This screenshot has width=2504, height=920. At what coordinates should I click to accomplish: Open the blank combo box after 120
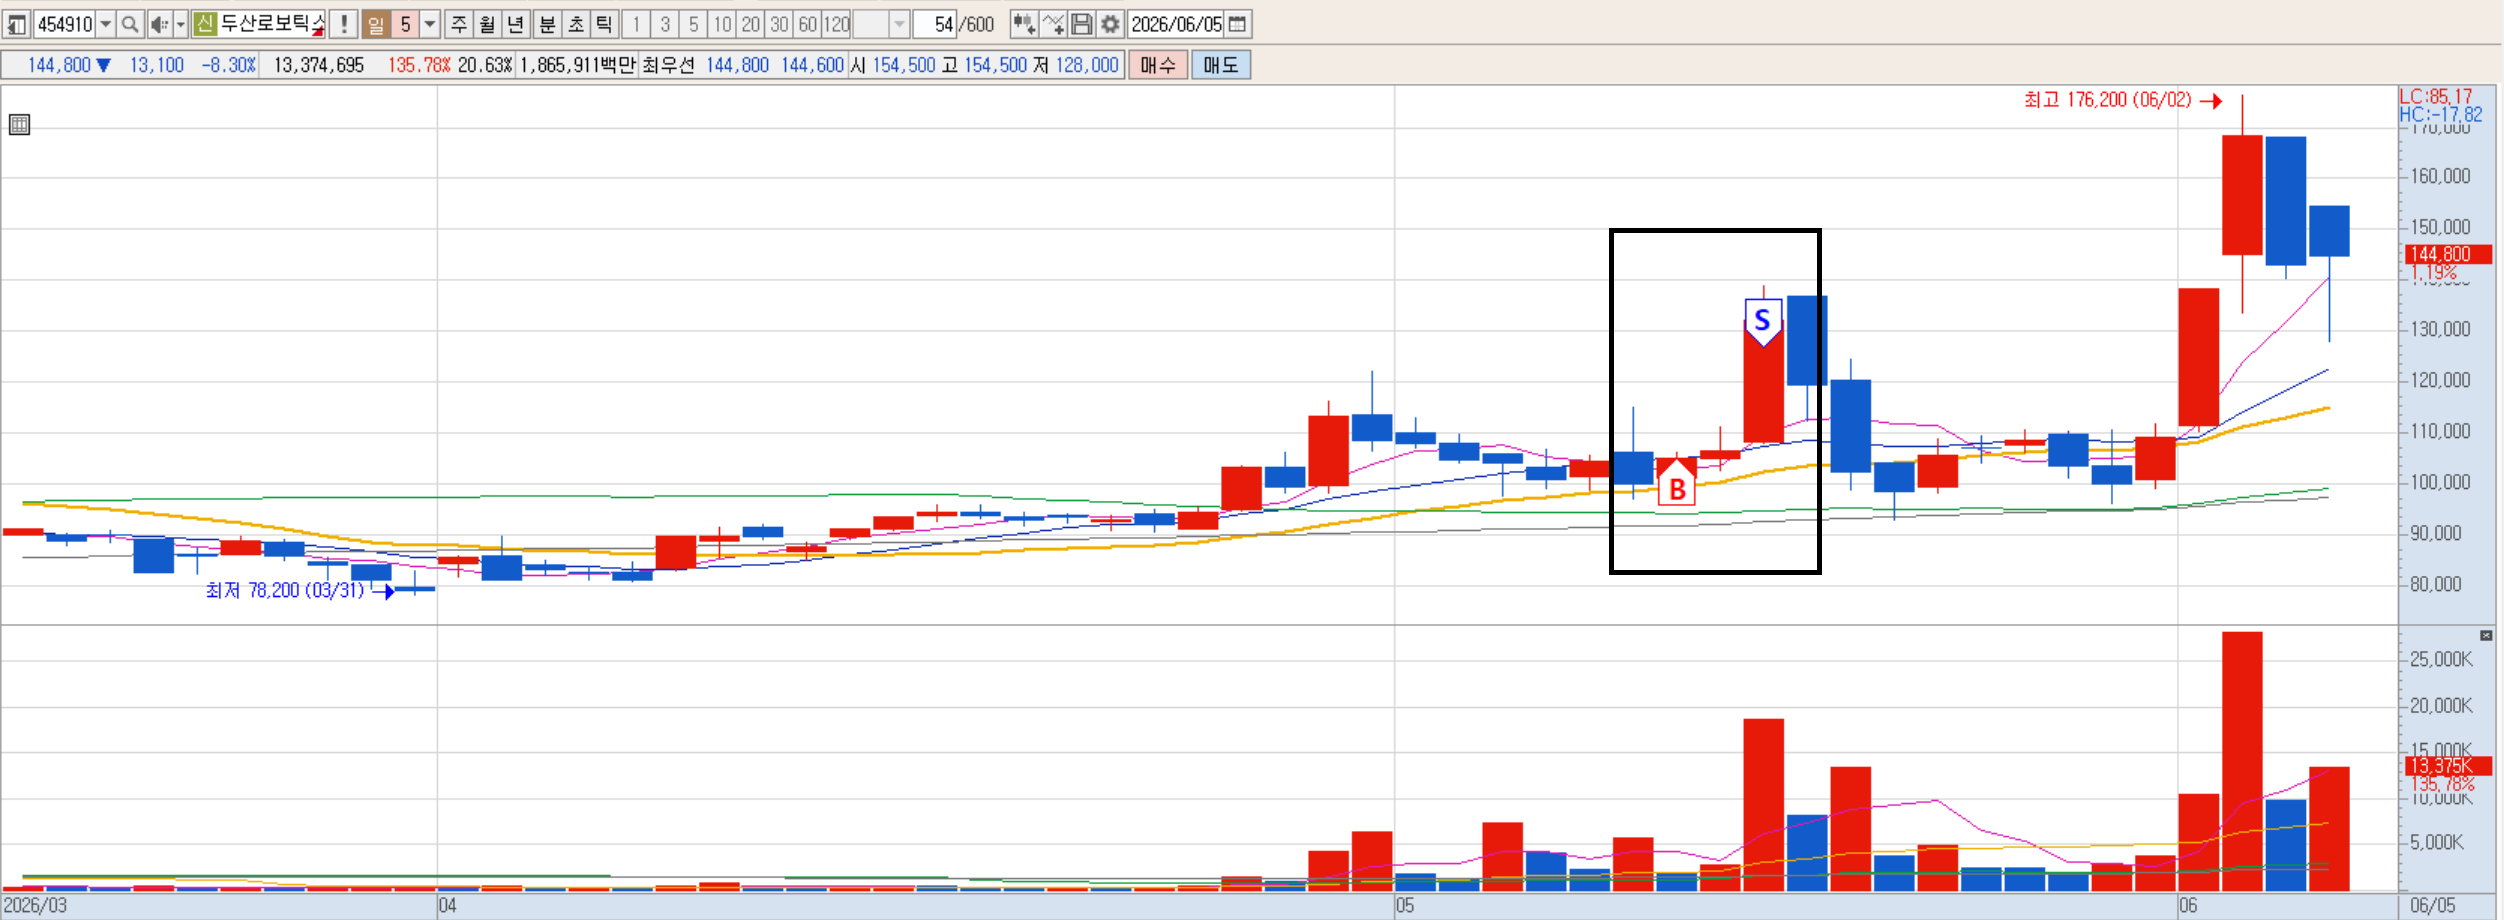881,24
